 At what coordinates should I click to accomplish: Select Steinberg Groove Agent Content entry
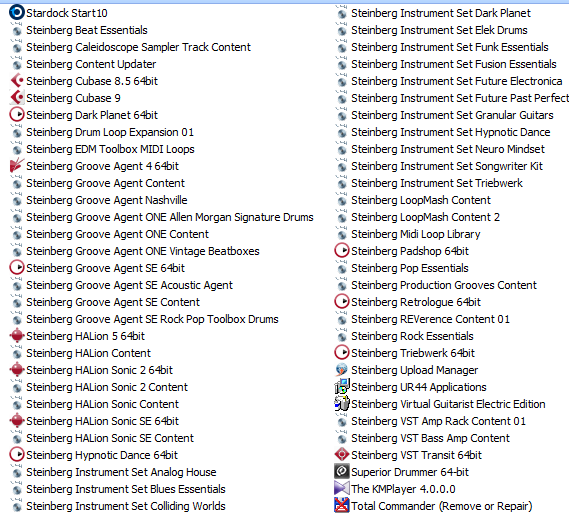pyautogui.click(x=105, y=183)
